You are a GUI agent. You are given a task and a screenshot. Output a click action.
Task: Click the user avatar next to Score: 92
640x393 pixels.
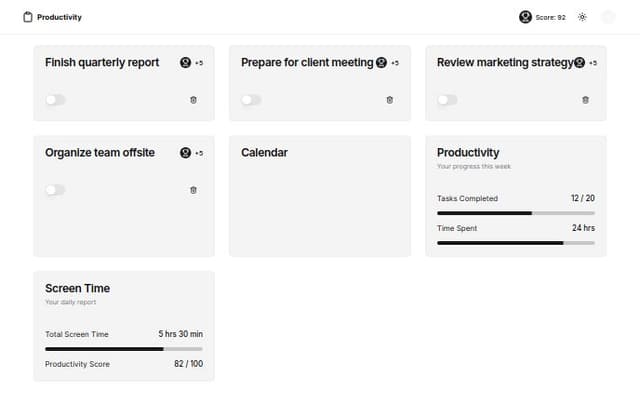point(525,17)
